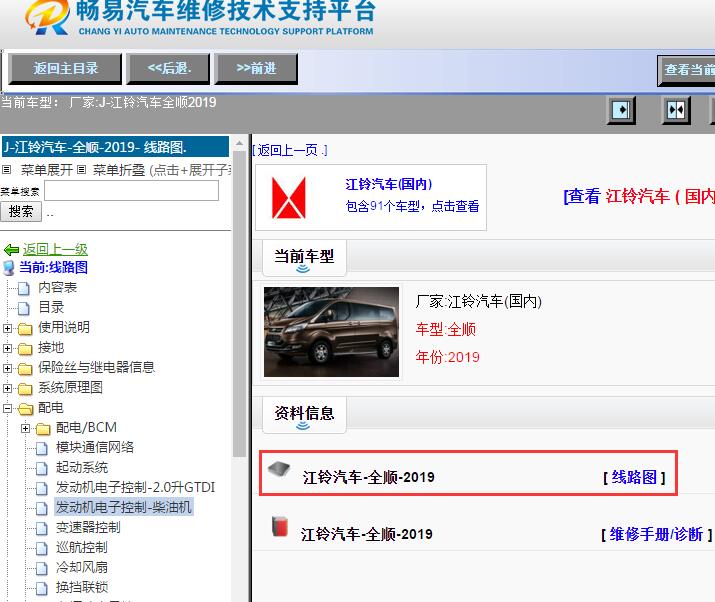Viewport: 715px width, 602px height.
Task: Go back with the <<后退 button
Action: (x=168, y=69)
